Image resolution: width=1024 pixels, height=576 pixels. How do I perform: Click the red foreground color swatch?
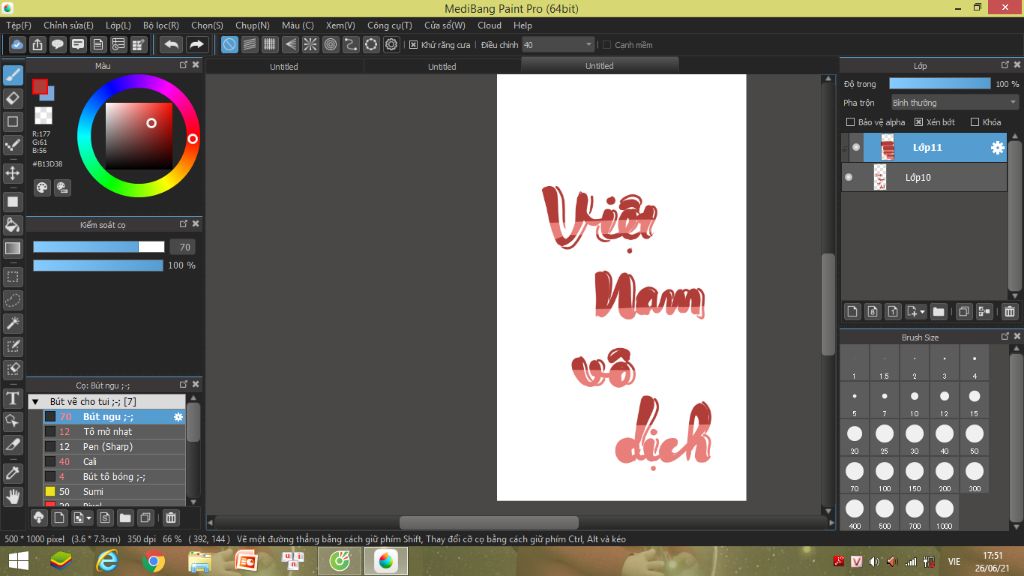(x=40, y=87)
